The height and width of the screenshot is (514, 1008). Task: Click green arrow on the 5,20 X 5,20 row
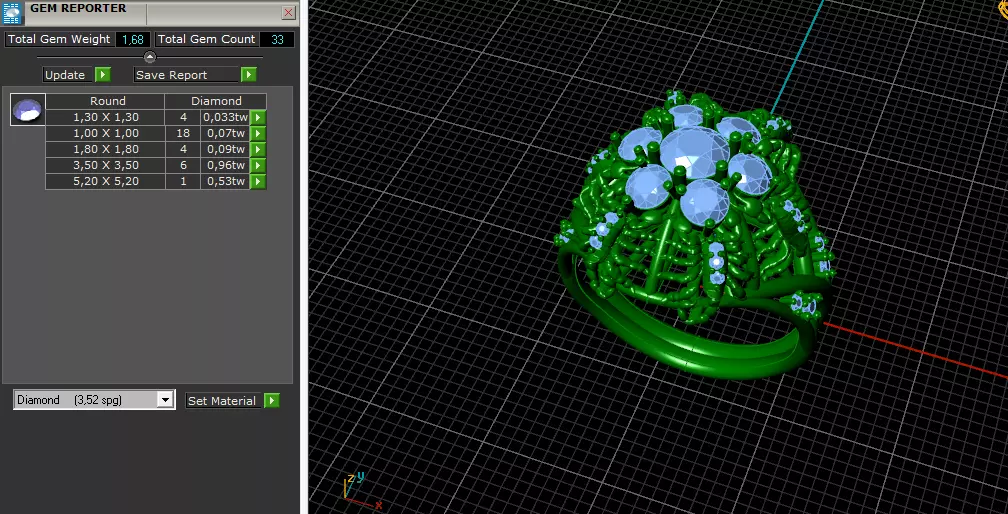pyautogui.click(x=258, y=181)
